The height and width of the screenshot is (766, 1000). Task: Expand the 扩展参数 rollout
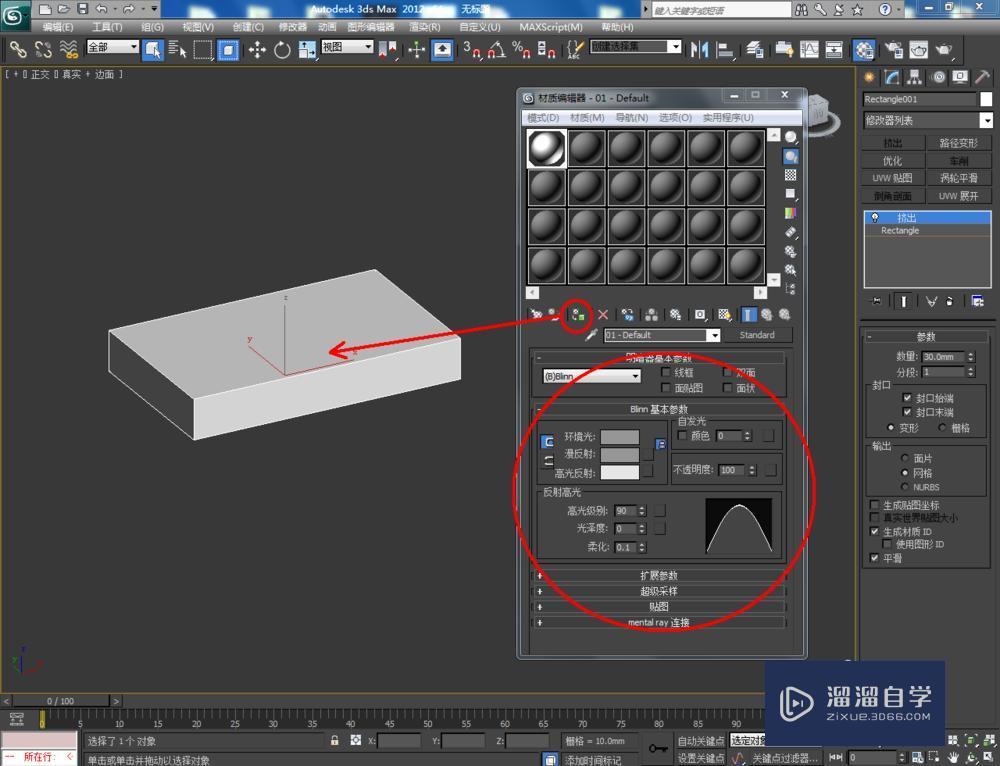(662, 575)
